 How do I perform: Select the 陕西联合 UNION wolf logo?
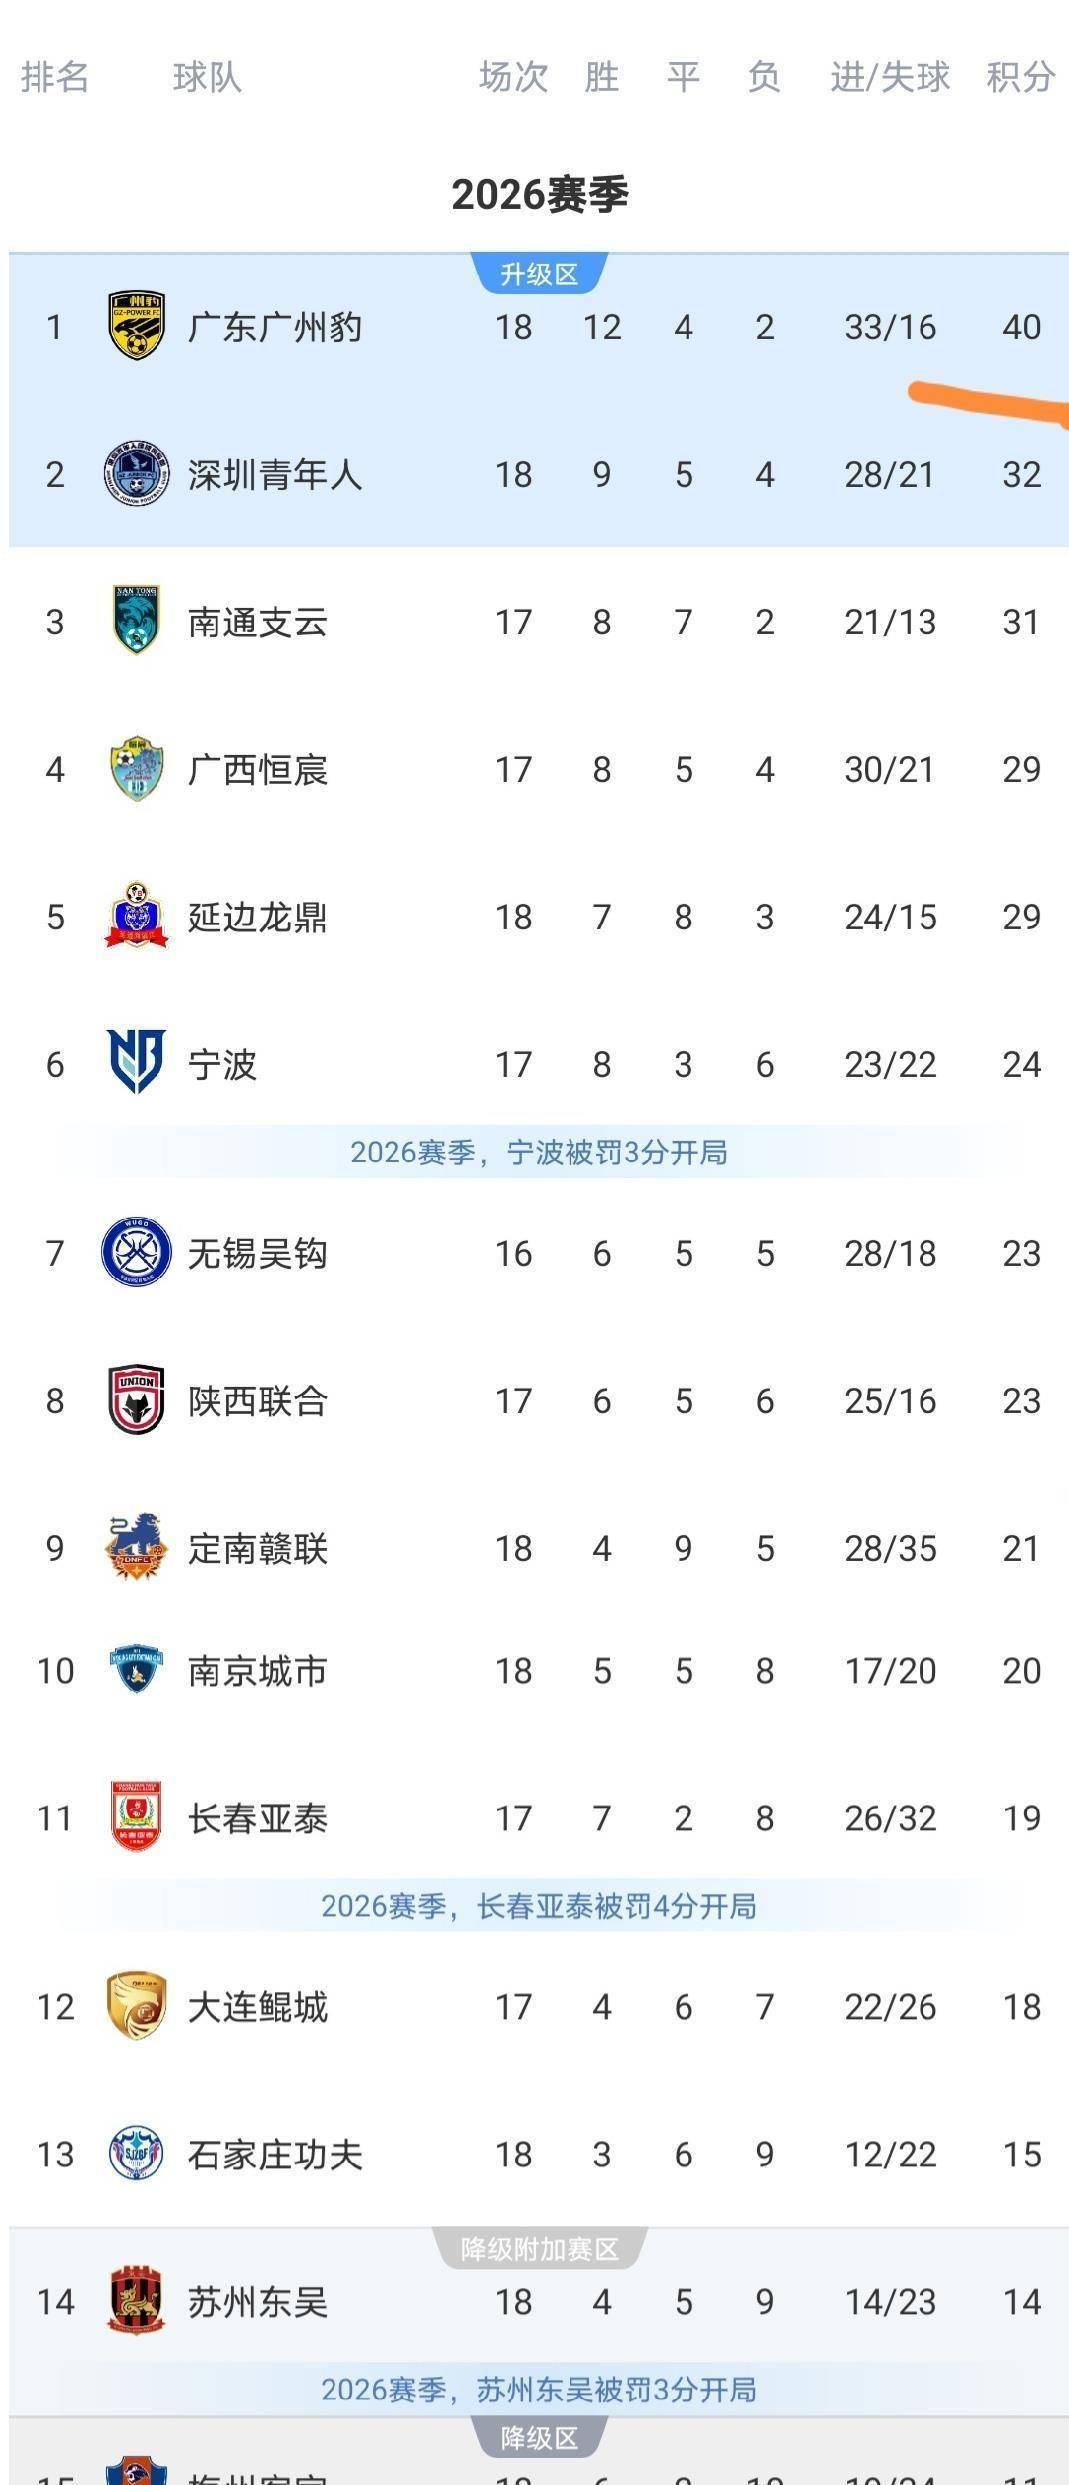point(136,1400)
